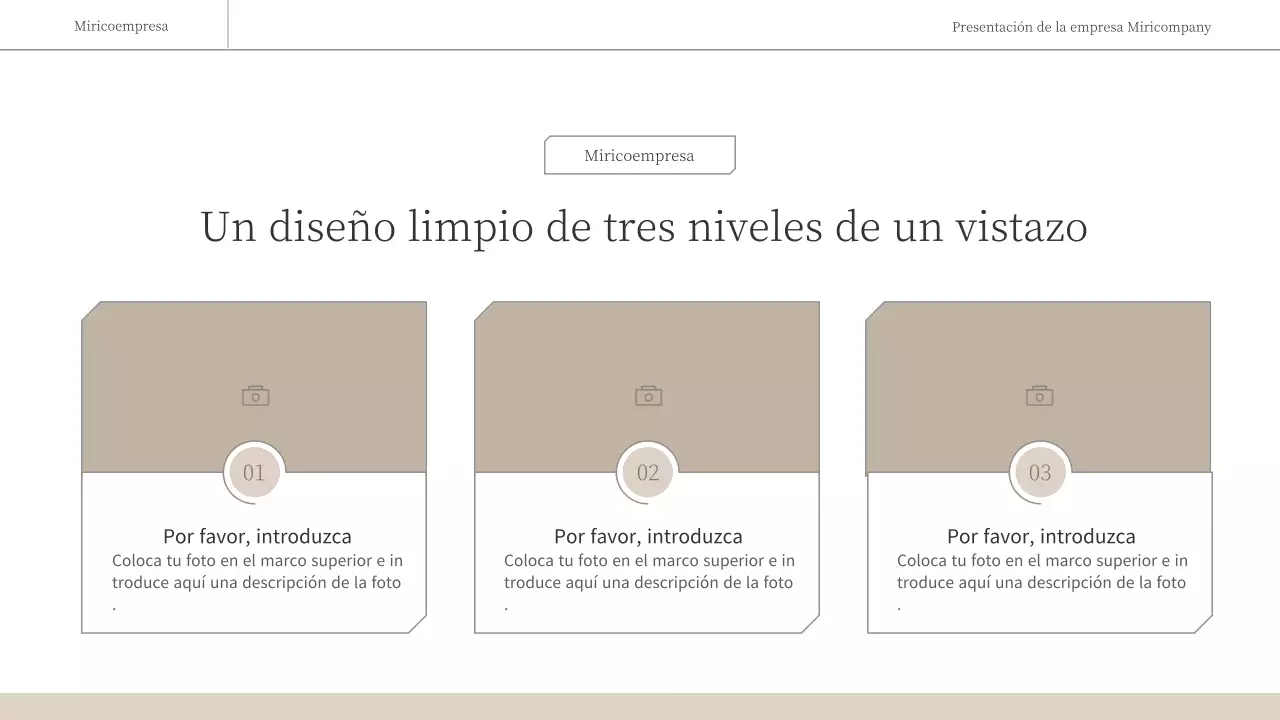The width and height of the screenshot is (1280, 720).
Task: Click the Miricoempresa label button above the title
Action: tap(639, 155)
